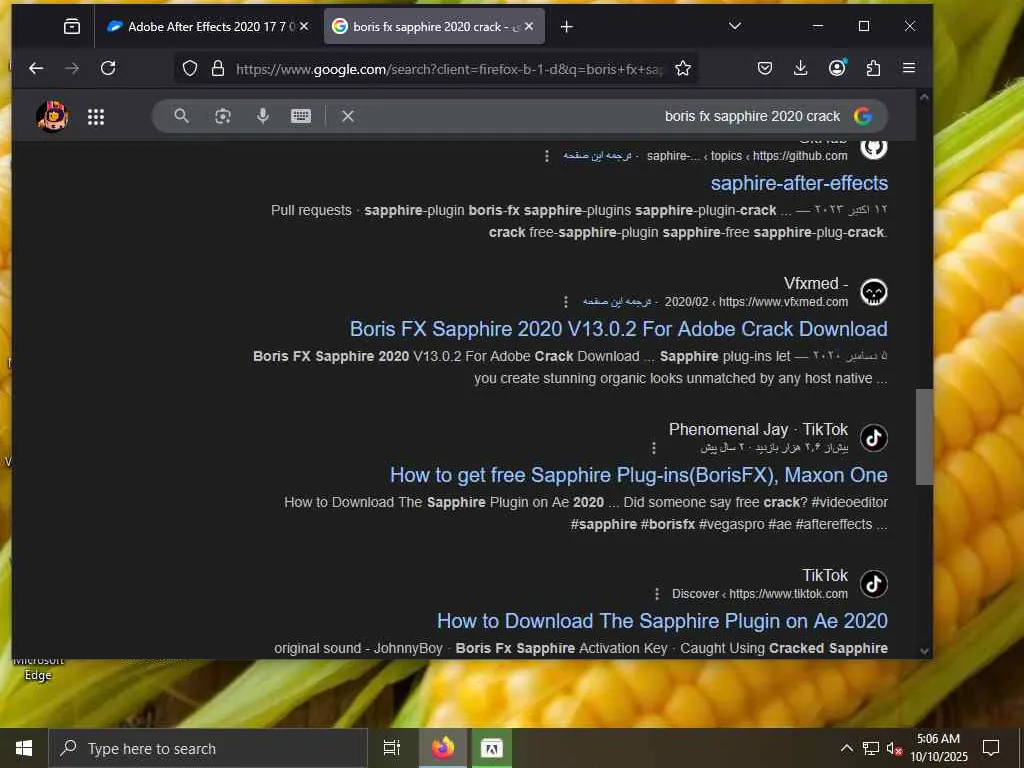
Task: Open How to get free Sapphire Plug-ins link
Action: pyautogui.click(x=639, y=475)
